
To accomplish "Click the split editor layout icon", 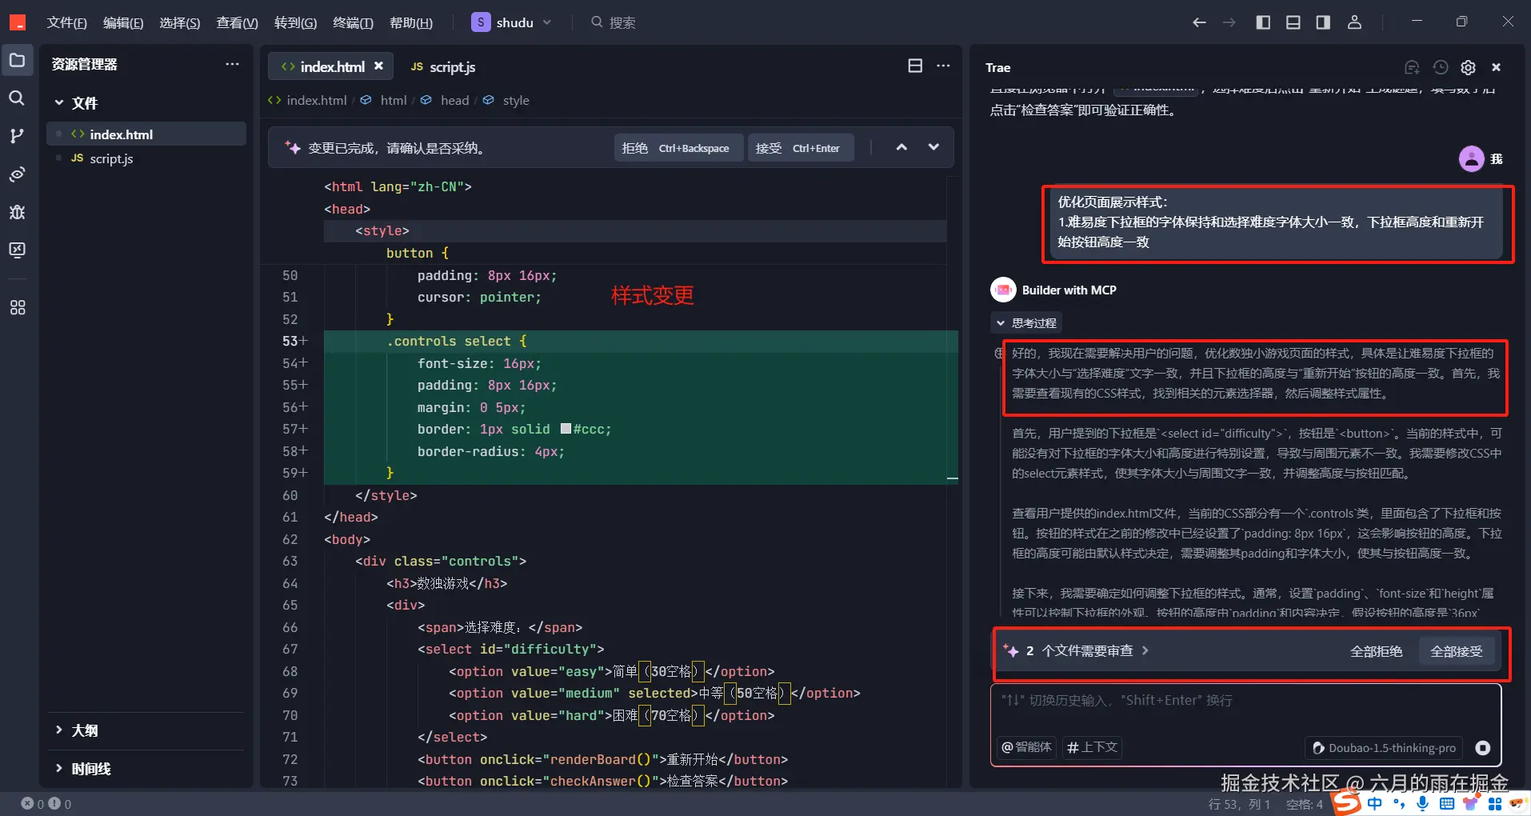I will (915, 66).
